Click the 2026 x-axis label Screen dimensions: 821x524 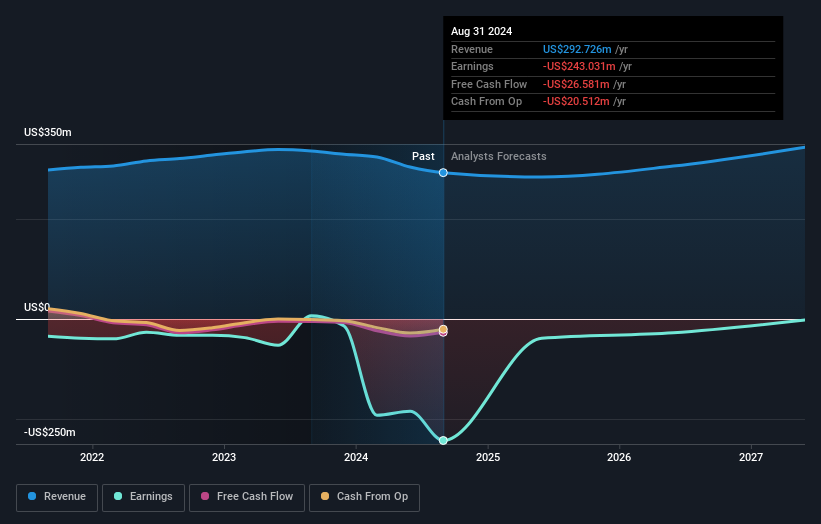[619, 457]
